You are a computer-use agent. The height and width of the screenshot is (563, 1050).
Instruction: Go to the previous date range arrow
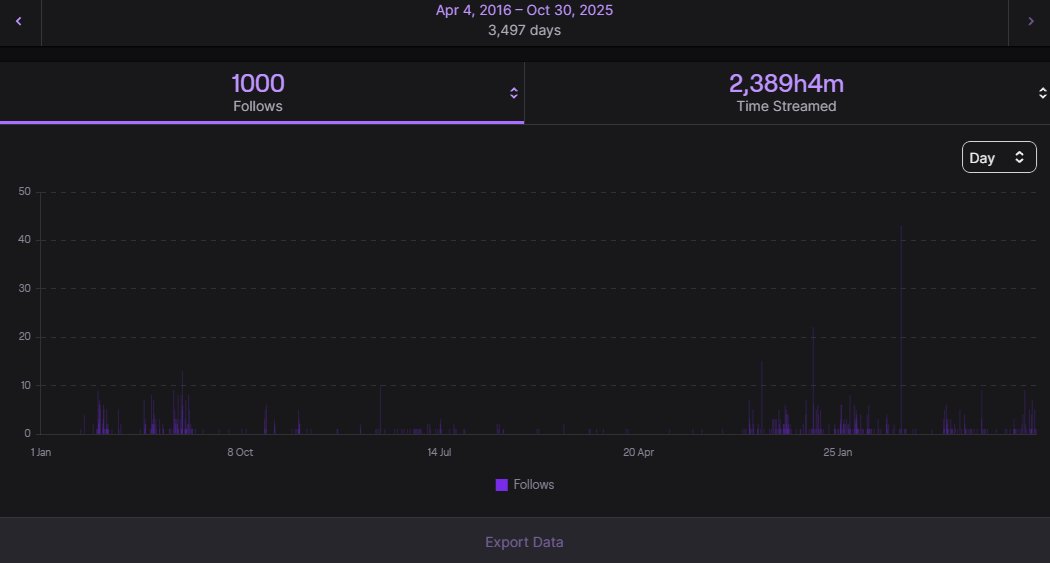19,21
